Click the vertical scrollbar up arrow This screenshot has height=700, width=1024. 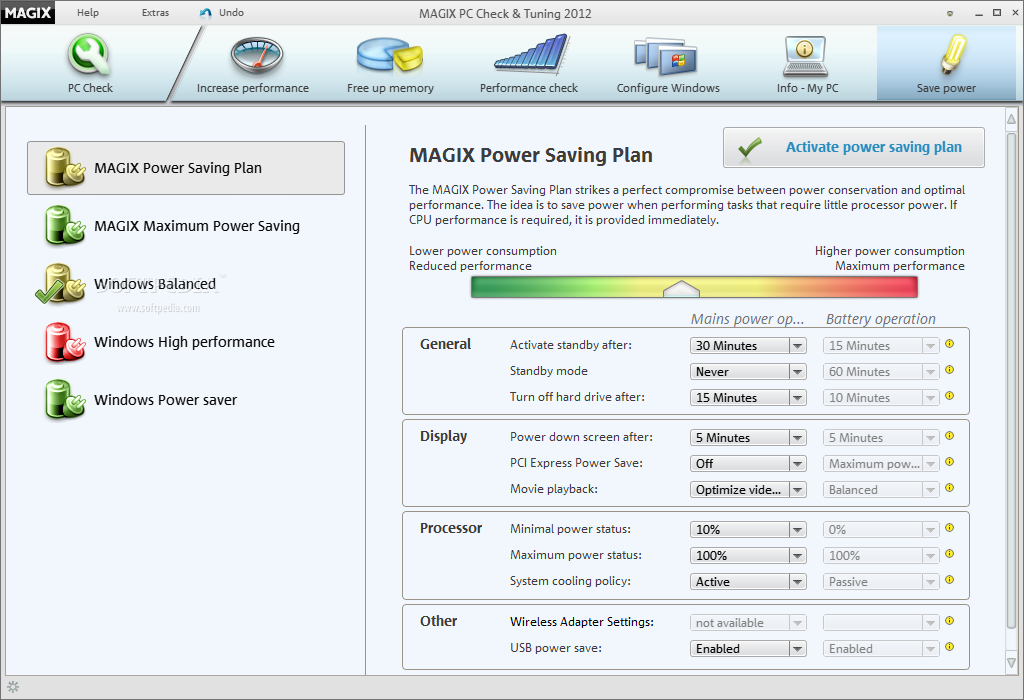pos(1011,119)
